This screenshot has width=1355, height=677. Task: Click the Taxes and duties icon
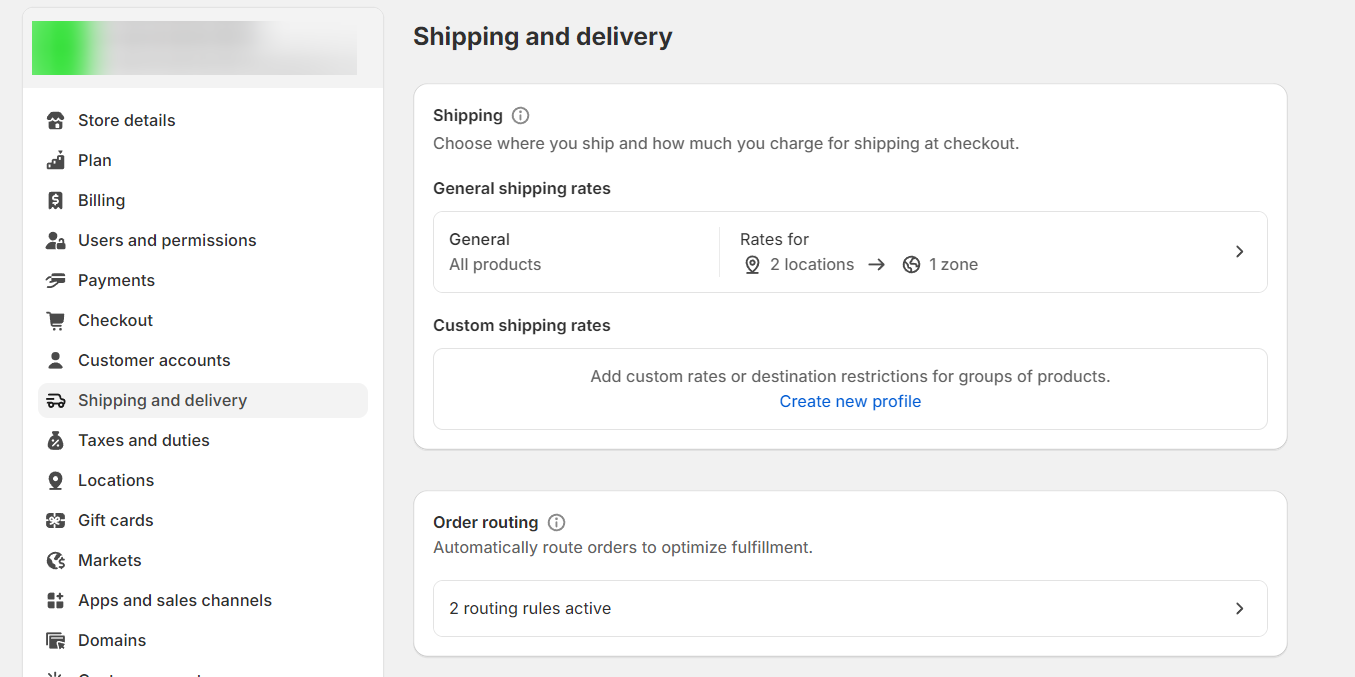click(56, 441)
